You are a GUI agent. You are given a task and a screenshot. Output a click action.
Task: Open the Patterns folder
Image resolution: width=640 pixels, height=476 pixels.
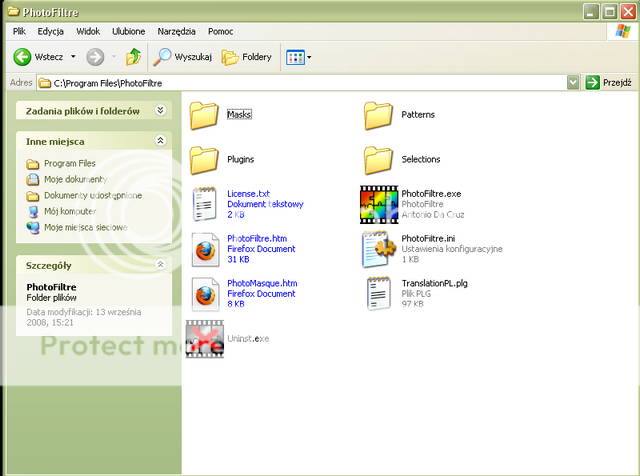(377, 115)
